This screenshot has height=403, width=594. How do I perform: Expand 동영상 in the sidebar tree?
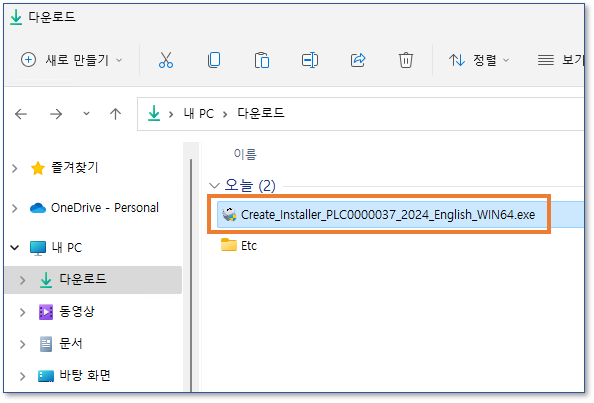[x=22, y=312]
